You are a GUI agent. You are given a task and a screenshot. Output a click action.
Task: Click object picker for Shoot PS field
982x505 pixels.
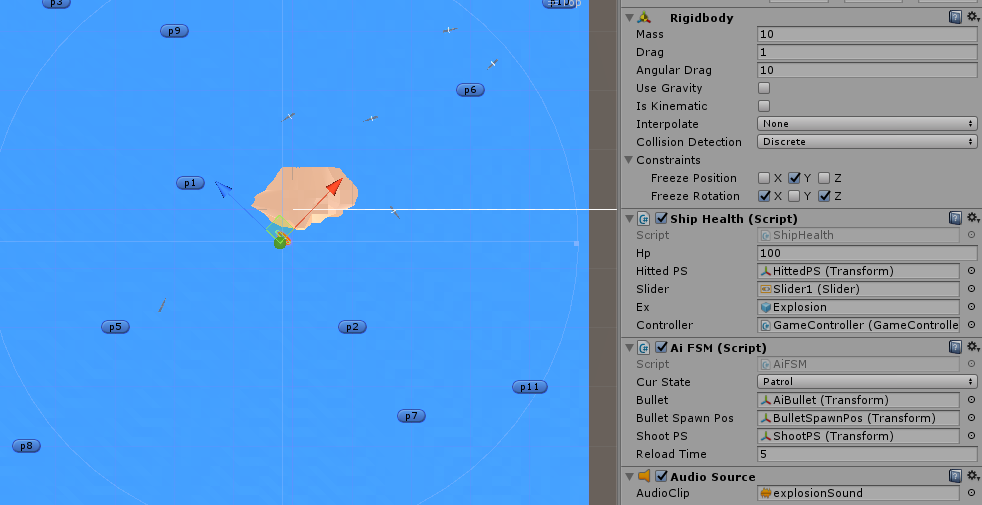(x=971, y=436)
